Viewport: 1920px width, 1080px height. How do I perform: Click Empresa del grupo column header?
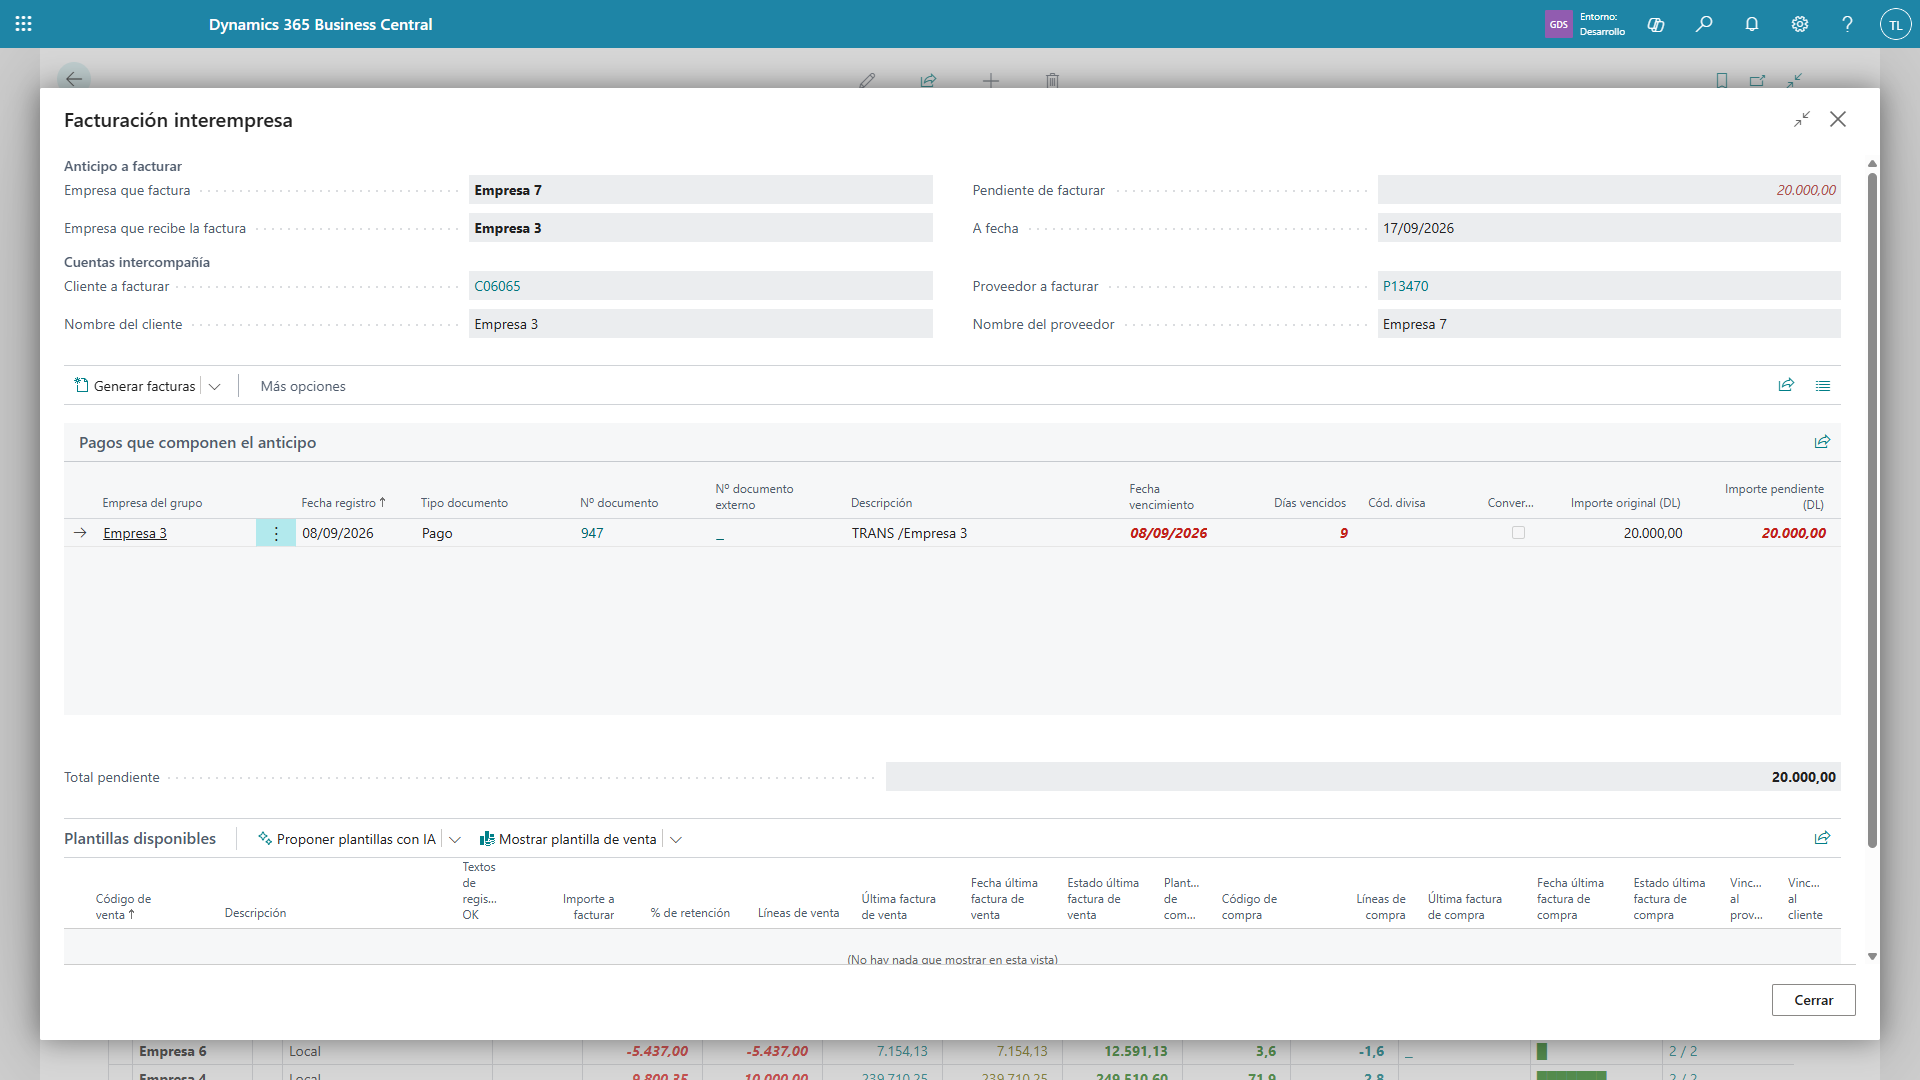pyautogui.click(x=152, y=503)
